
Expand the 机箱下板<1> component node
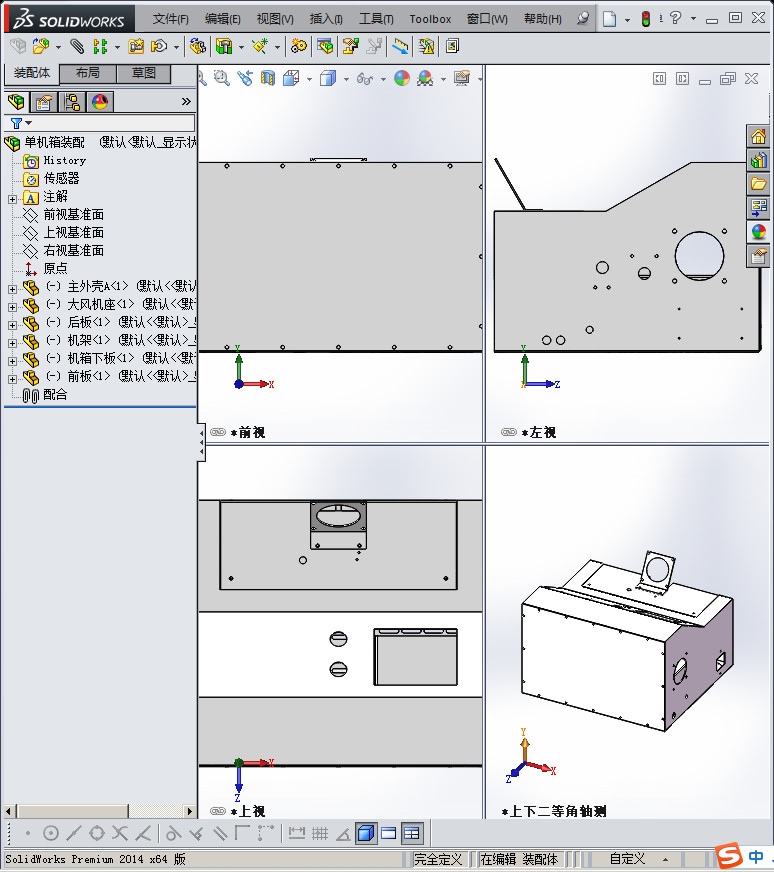click(x=12, y=361)
